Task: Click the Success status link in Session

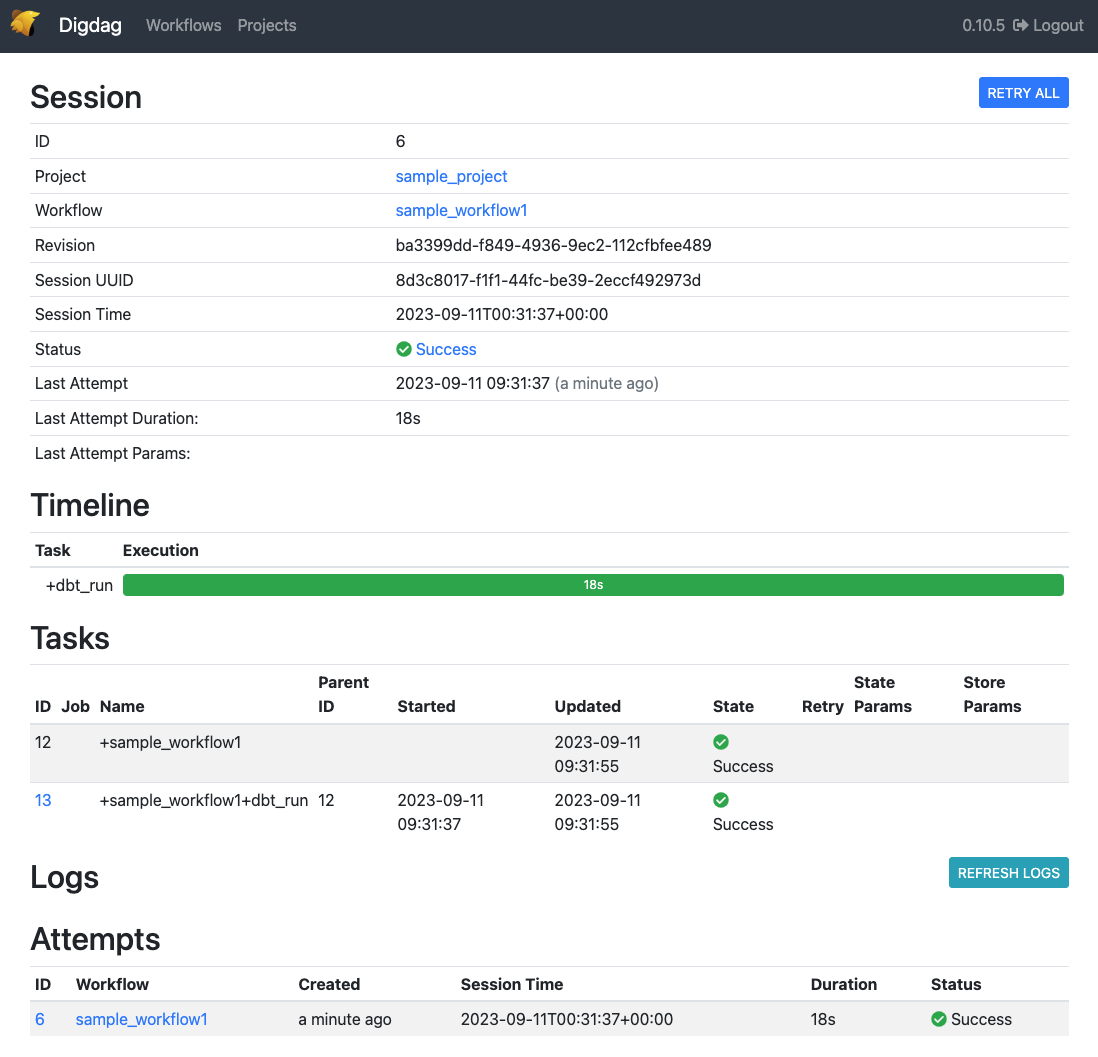Action: click(x=446, y=349)
